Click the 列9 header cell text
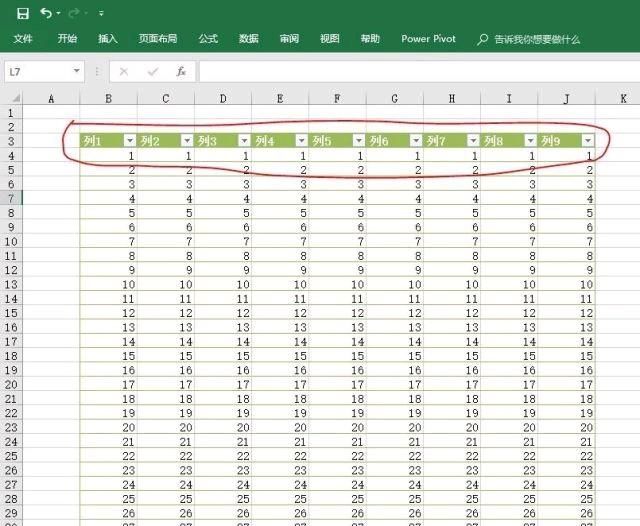The image size is (640, 526). pyautogui.click(x=550, y=141)
